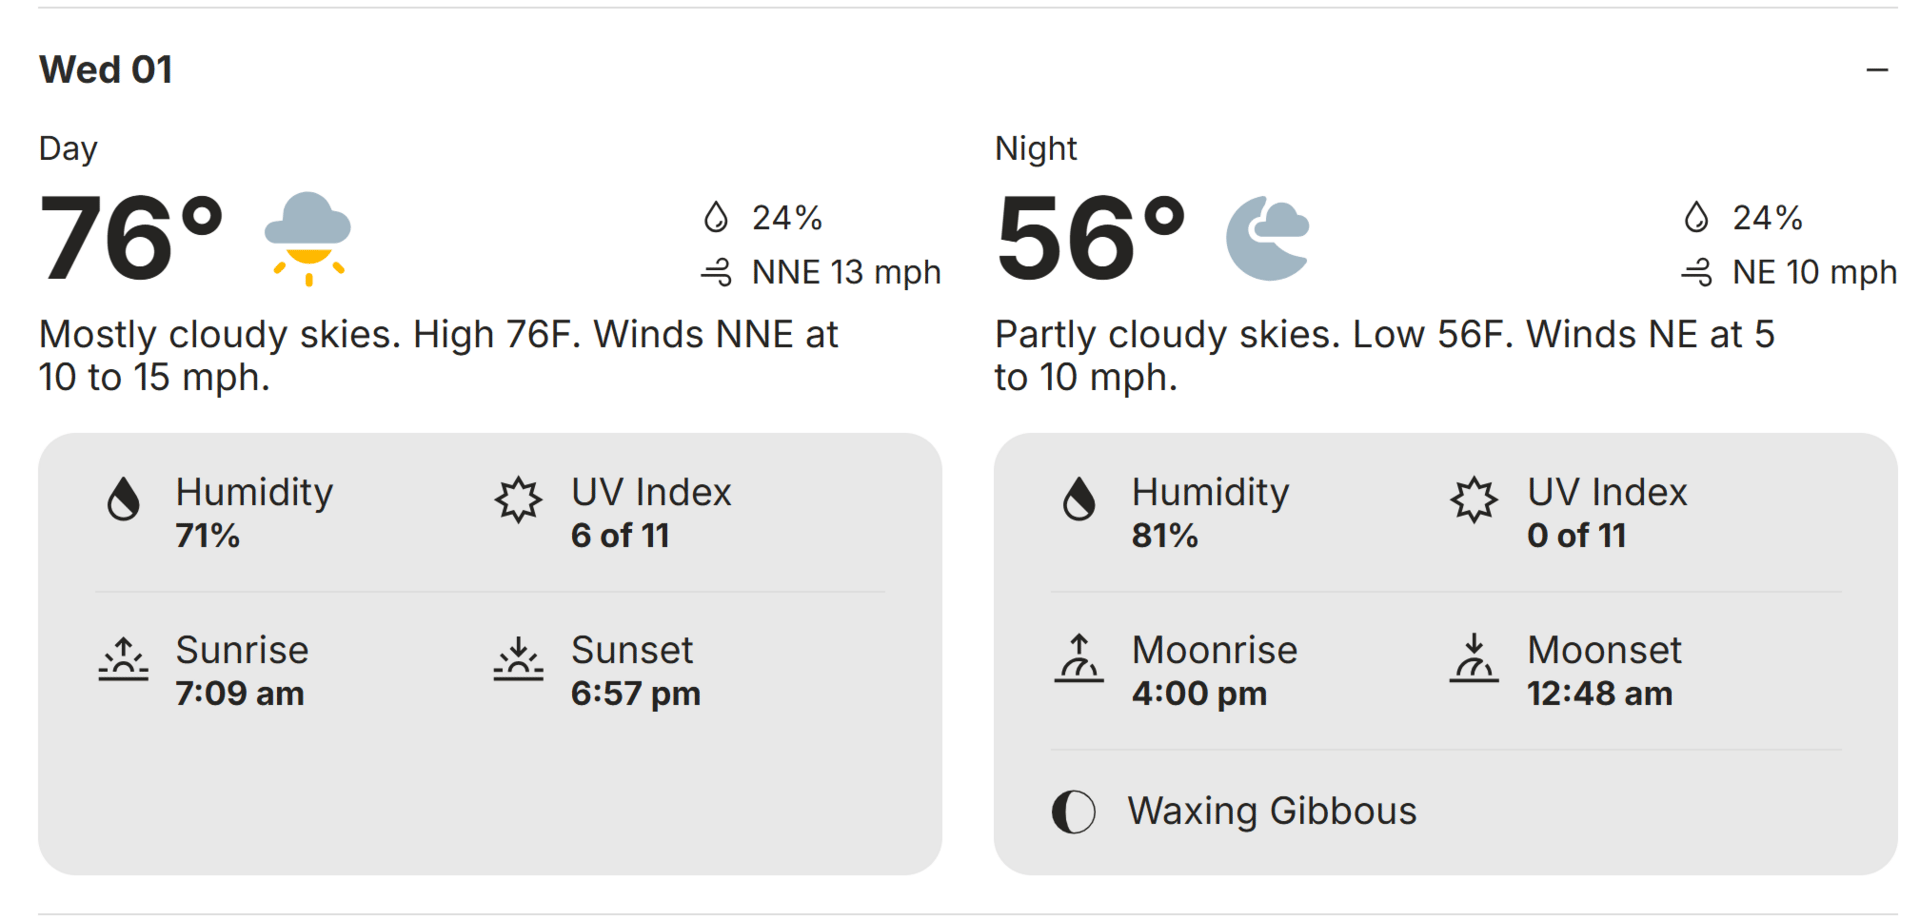Click the Moonset icon
This screenshot has height=920, width=1920.
1474,658
